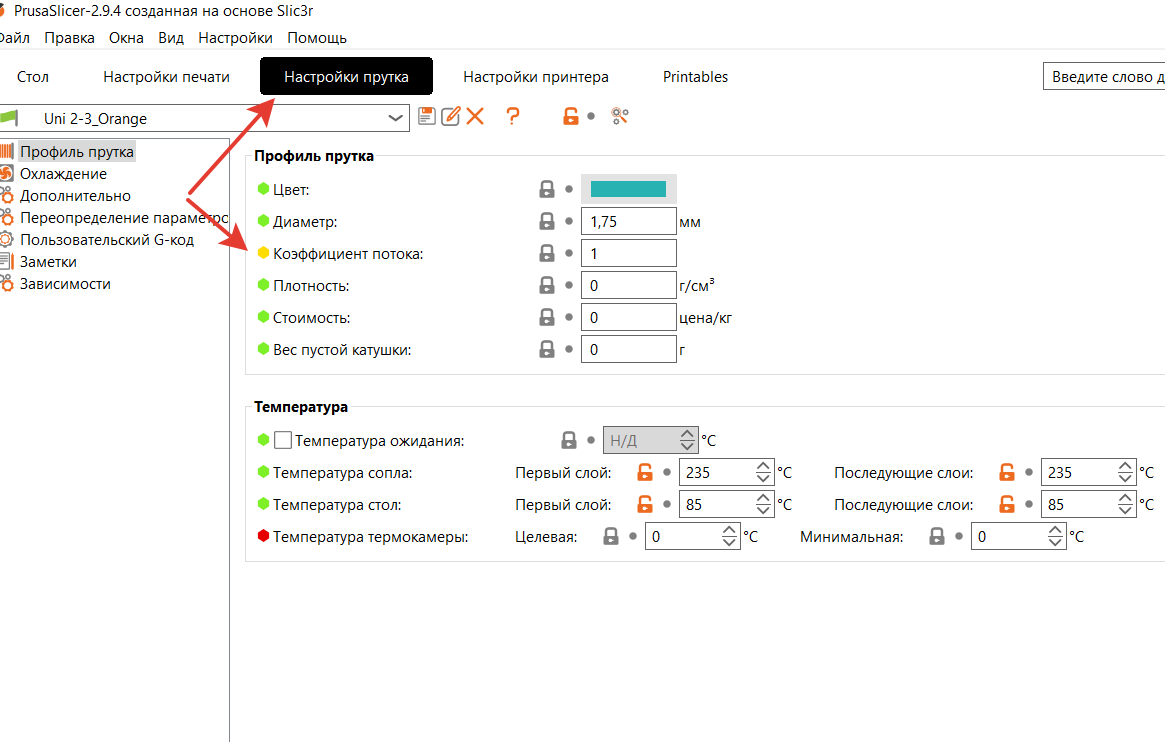Open the orange question mark help
Screen dimensions: 1165x742
click(513, 116)
